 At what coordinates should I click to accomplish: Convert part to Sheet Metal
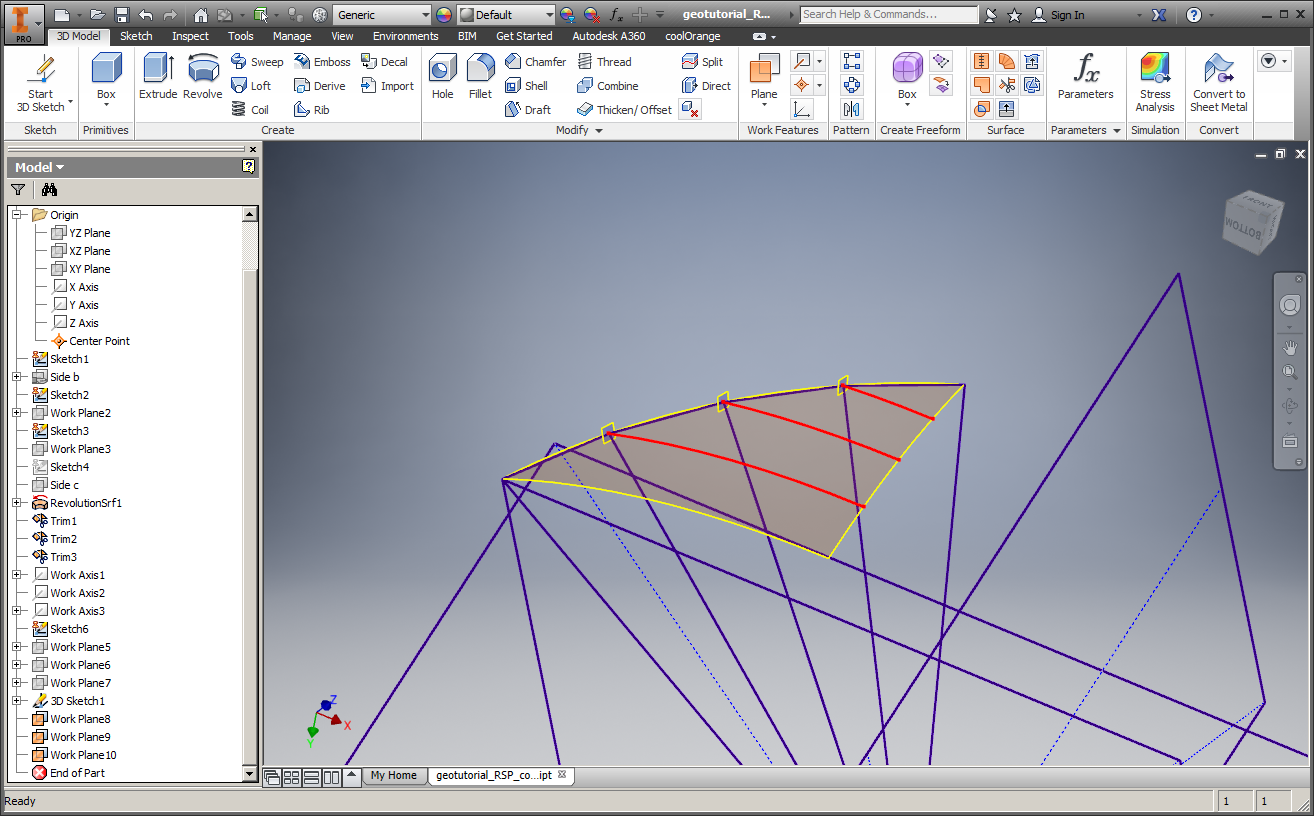point(1219,83)
